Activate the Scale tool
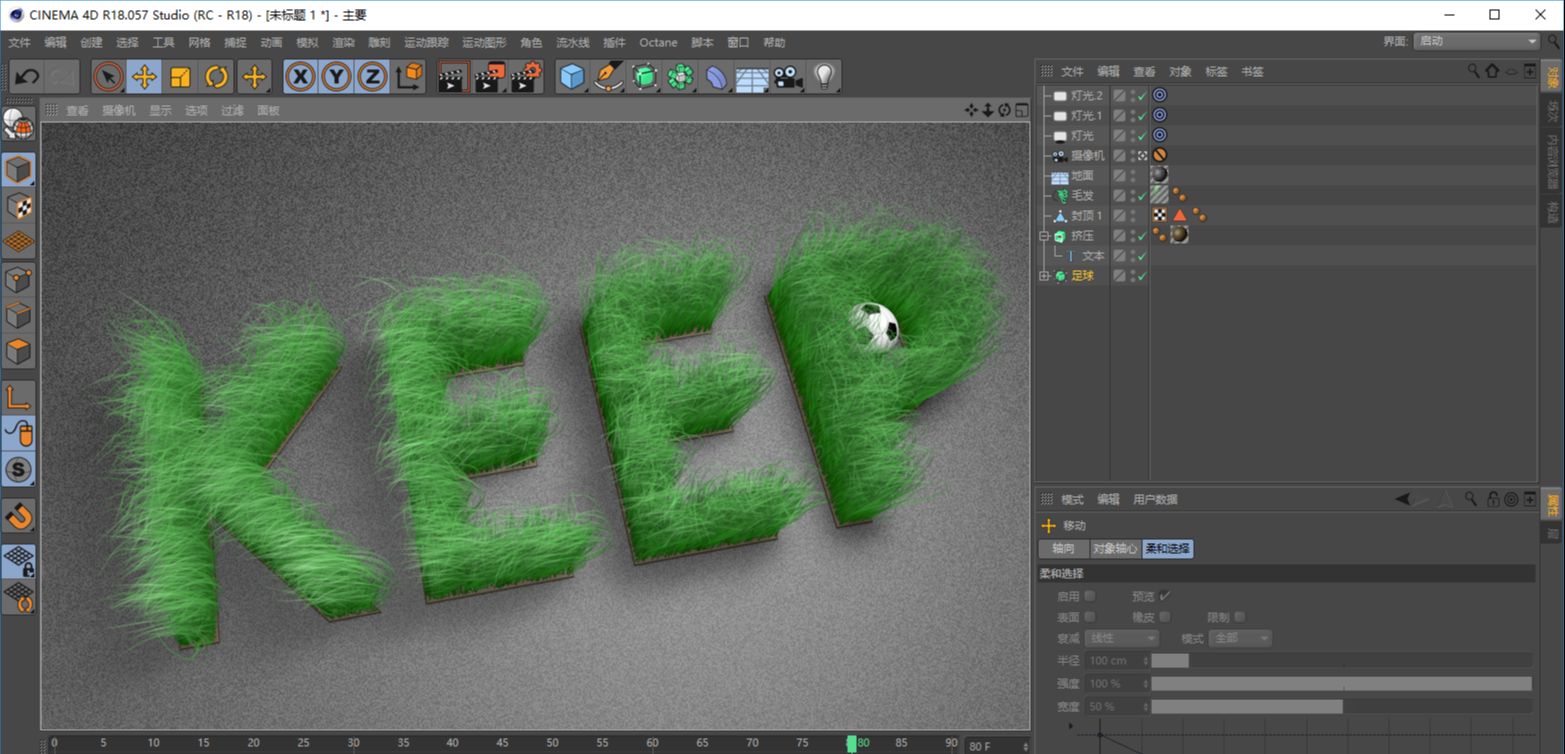Viewport: 1565px width, 754px height. pos(180,77)
